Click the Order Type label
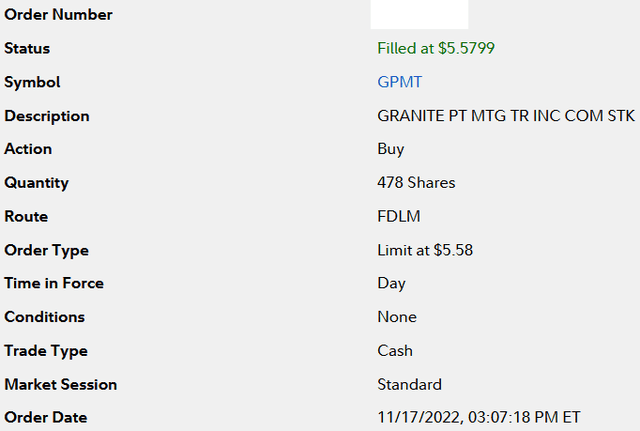 point(47,251)
